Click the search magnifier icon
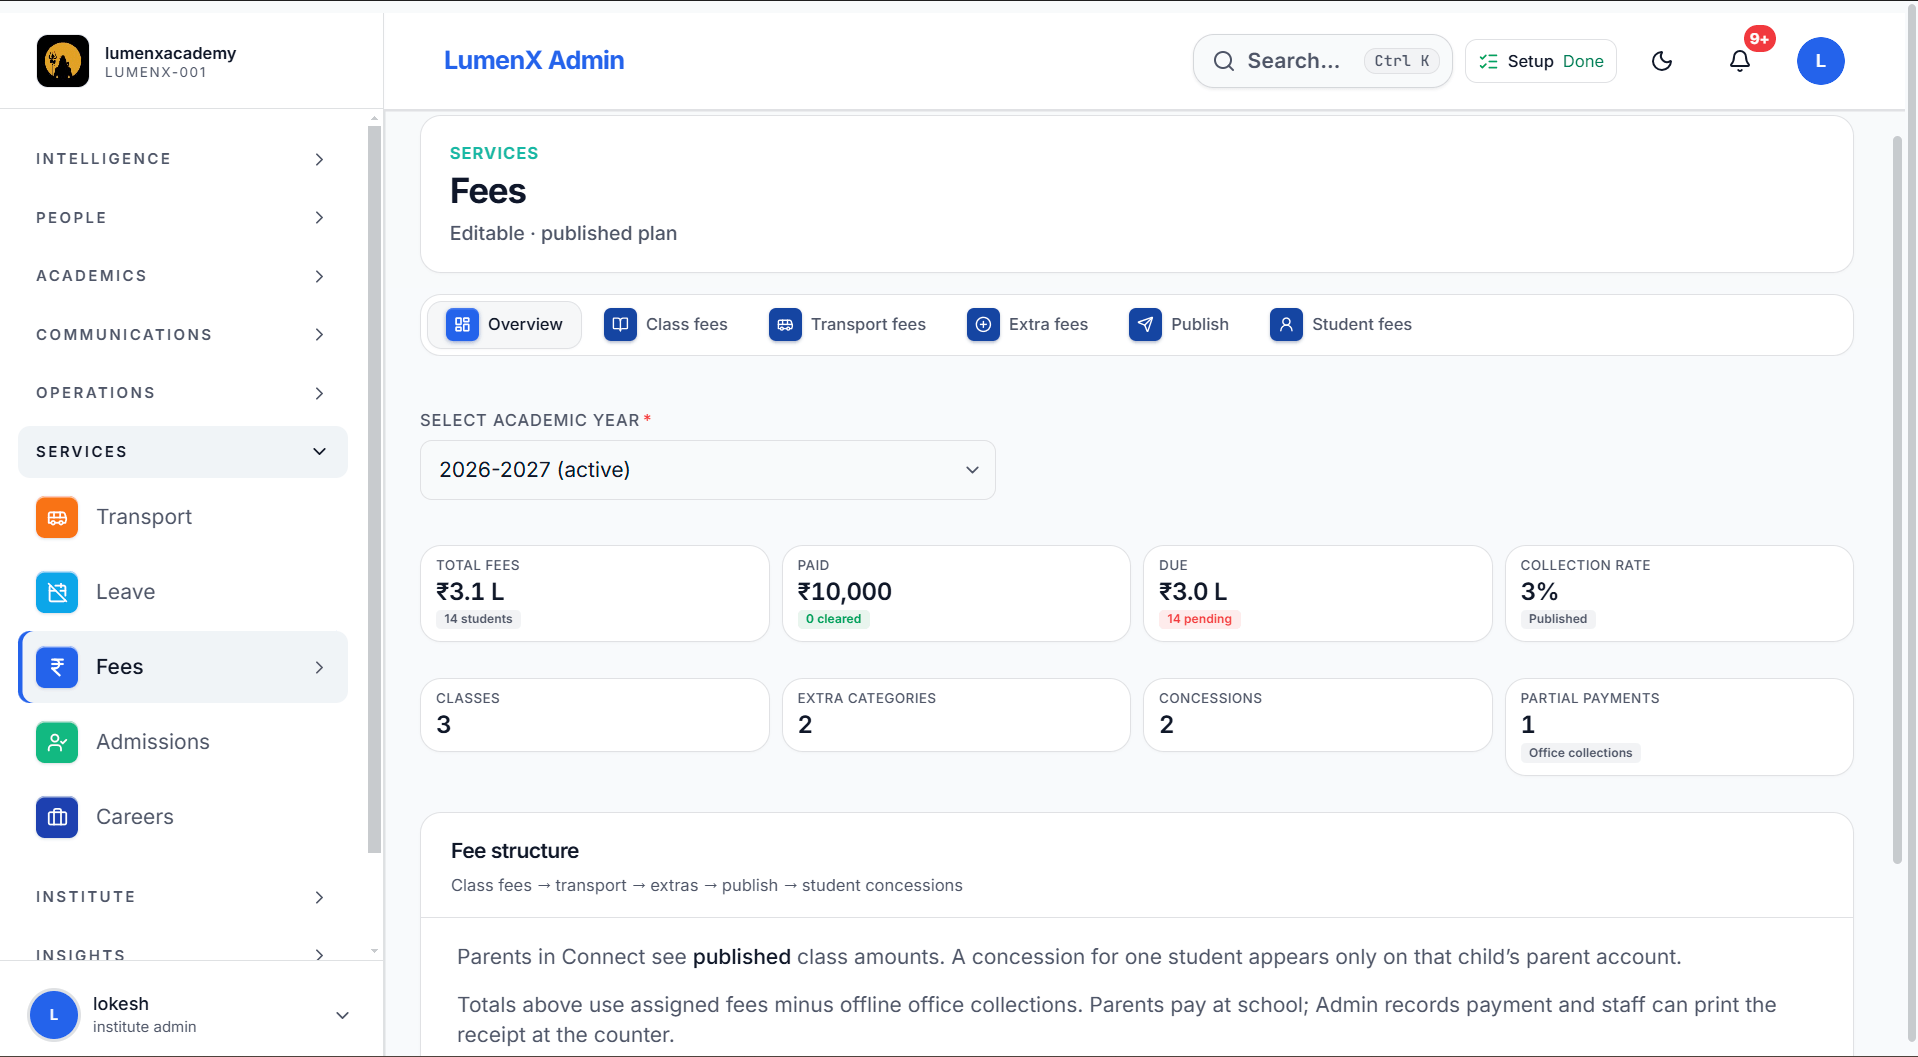Screen dimensions: 1918x1057 click(x=1223, y=61)
